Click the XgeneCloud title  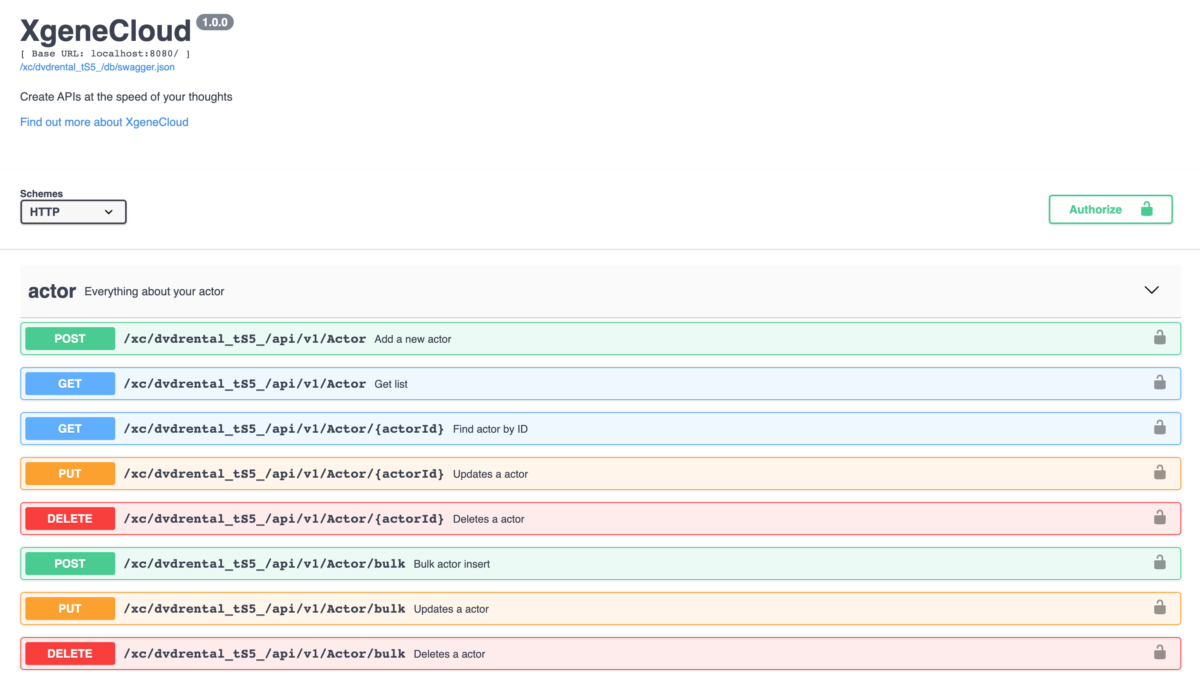(x=105, y=31)
